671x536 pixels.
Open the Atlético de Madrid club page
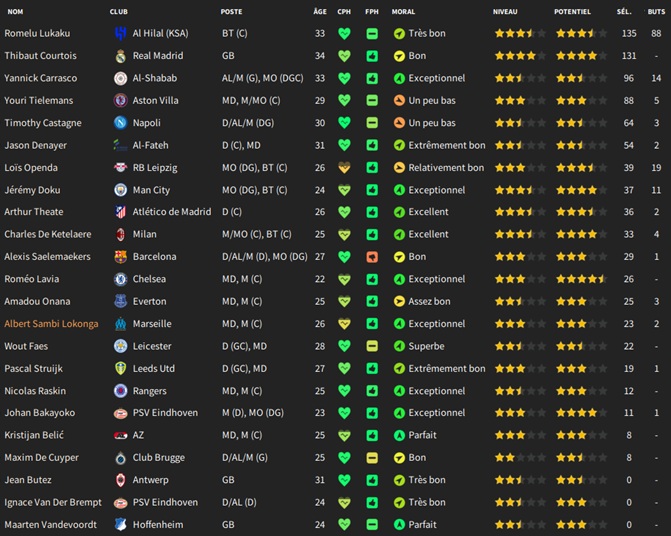click(x=172, y=212)
